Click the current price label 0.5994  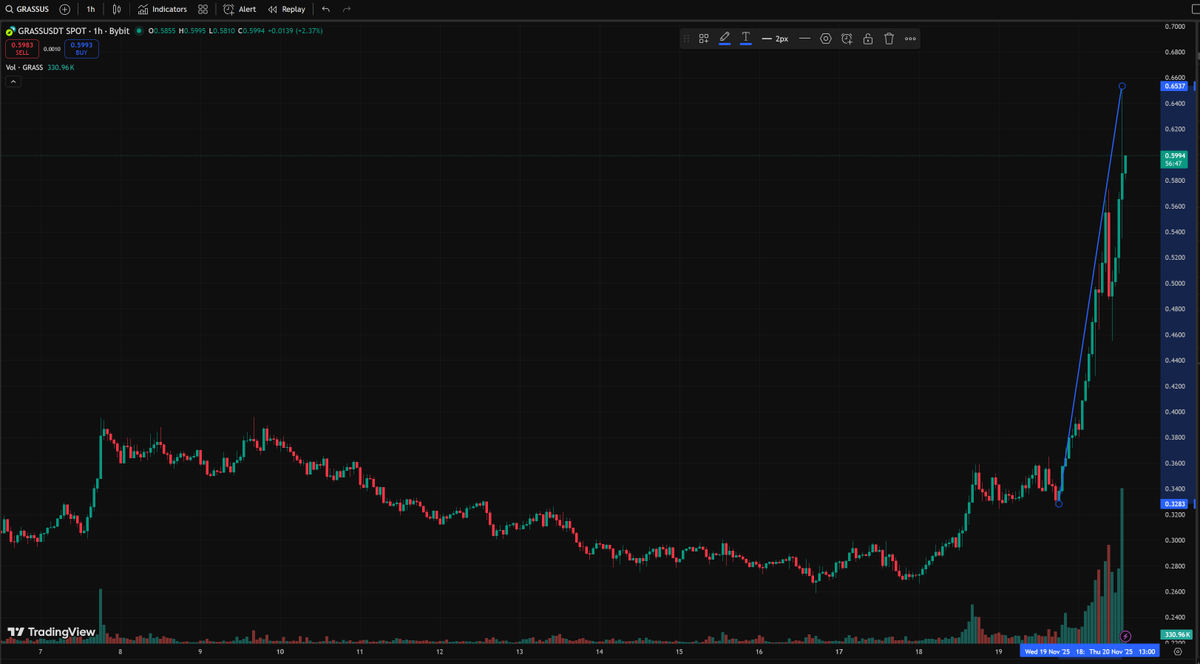[x=1174, y=159]
